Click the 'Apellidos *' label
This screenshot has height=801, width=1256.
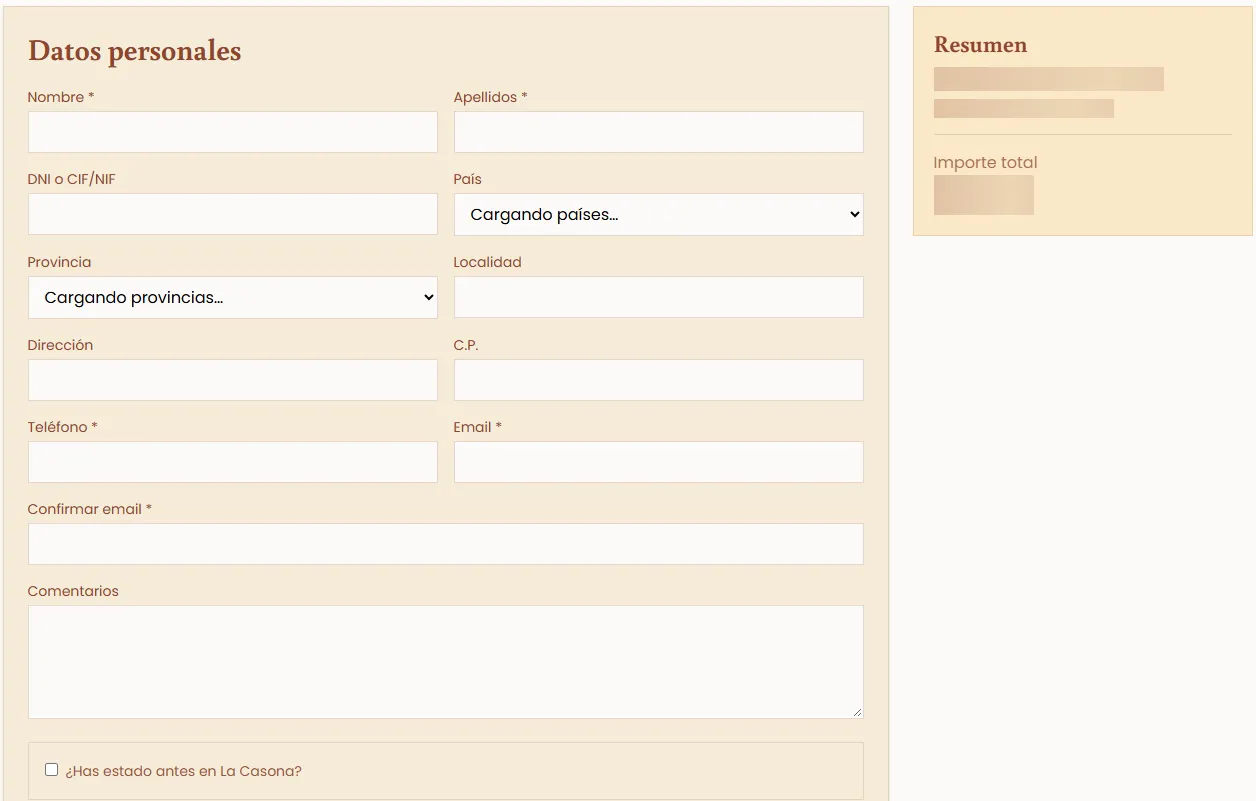[x=490, y=97]
